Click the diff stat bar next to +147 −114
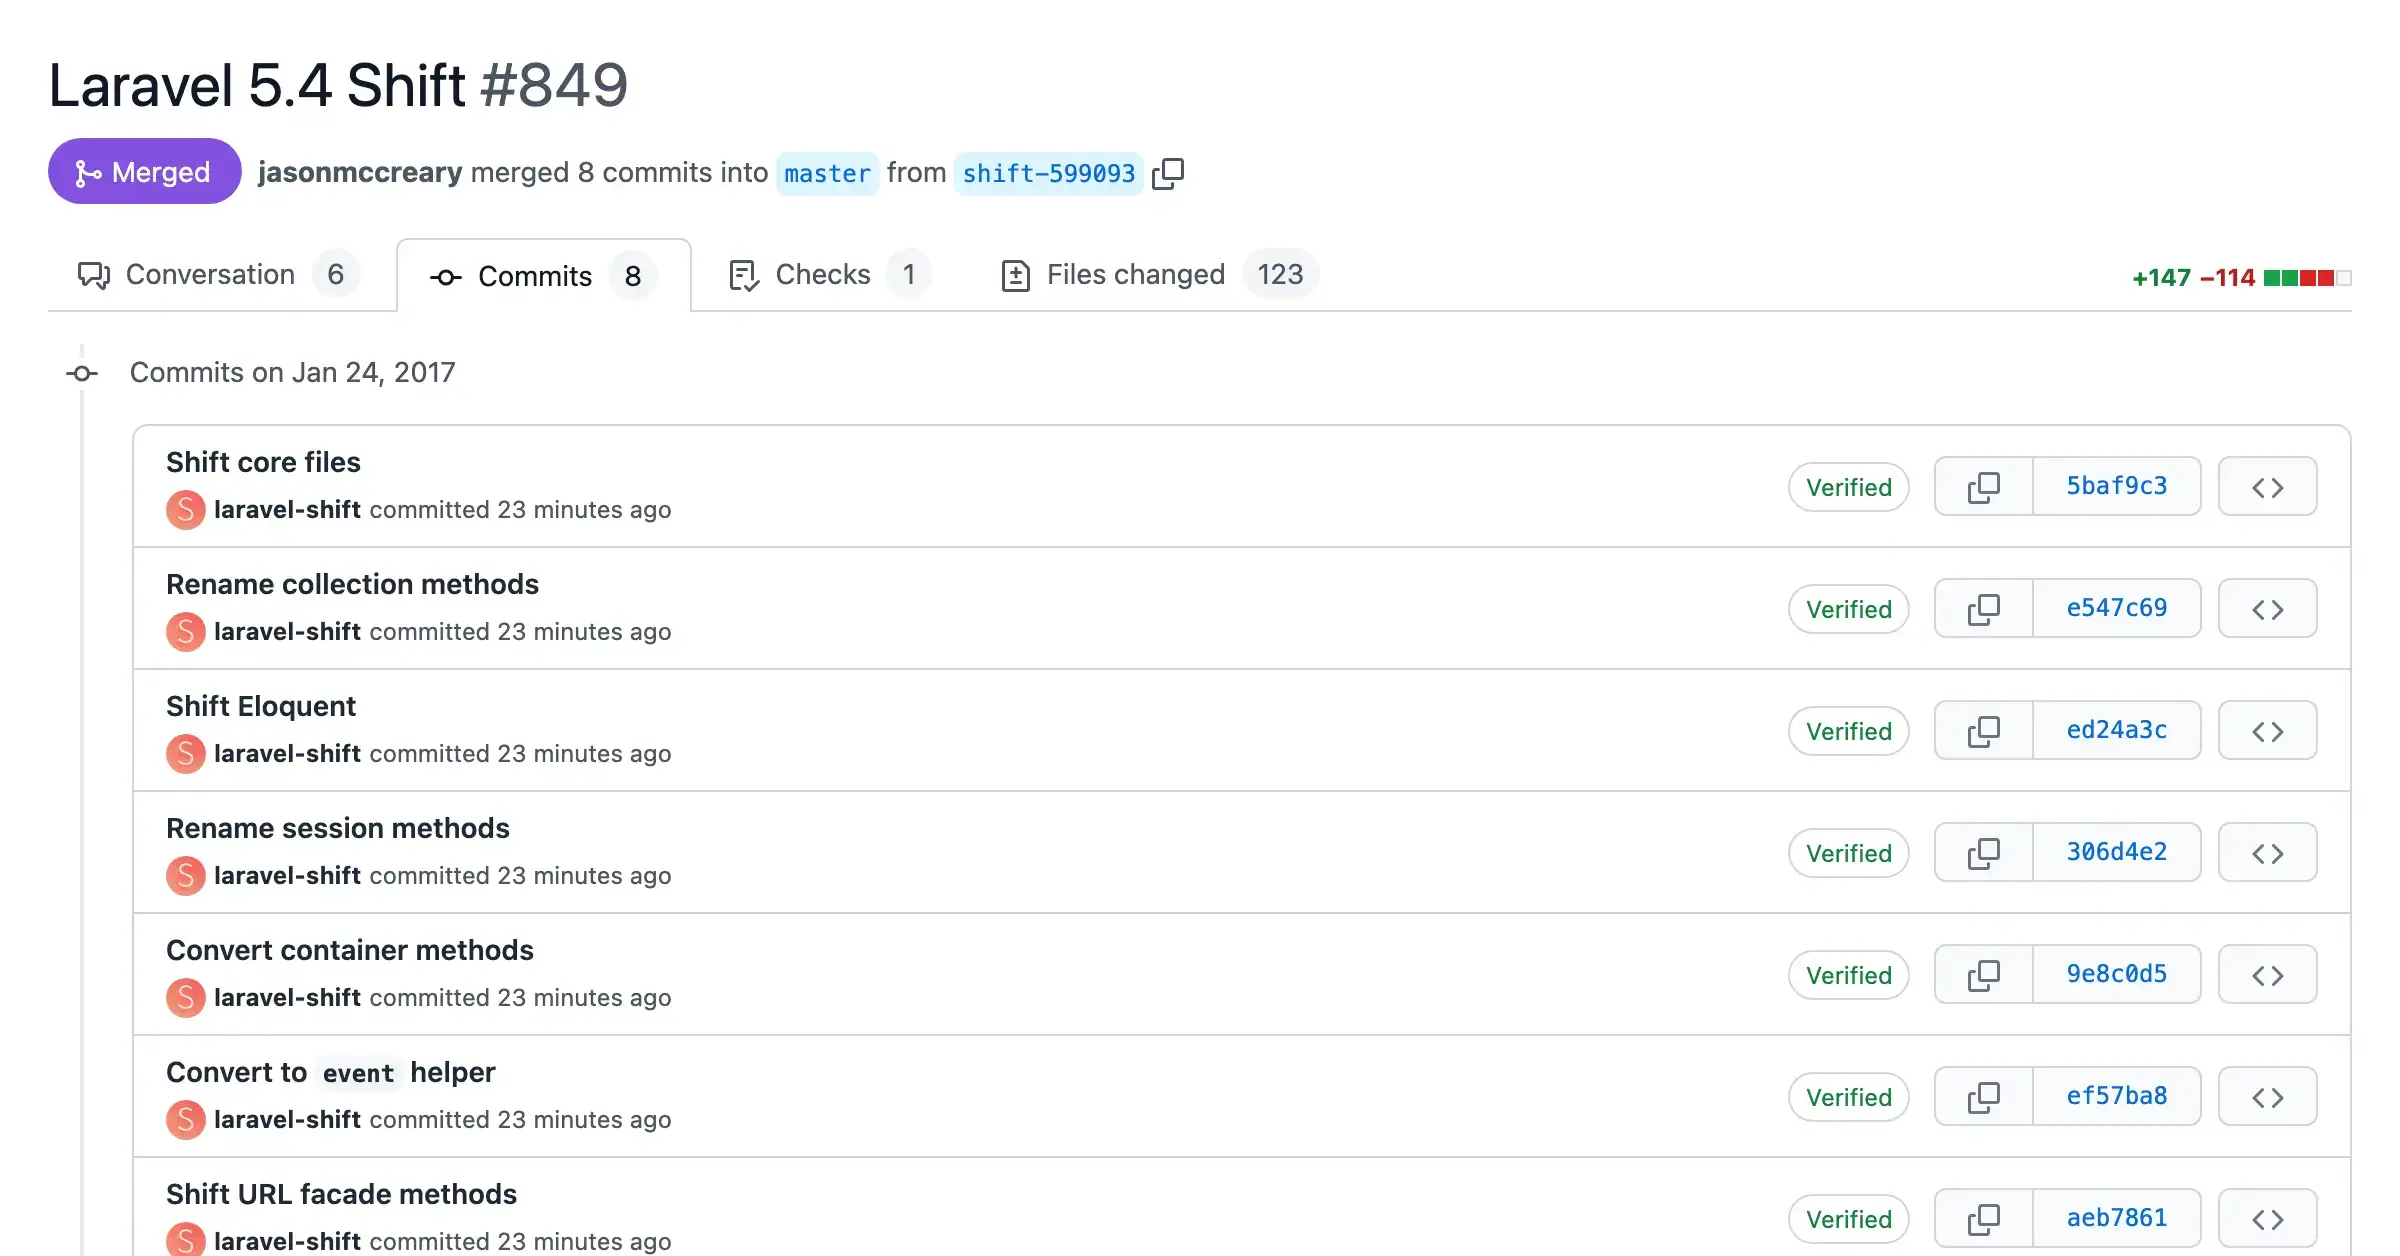Image resolution: width=2400 pixels, height=1256 pixels. [x=2307, y=278]
